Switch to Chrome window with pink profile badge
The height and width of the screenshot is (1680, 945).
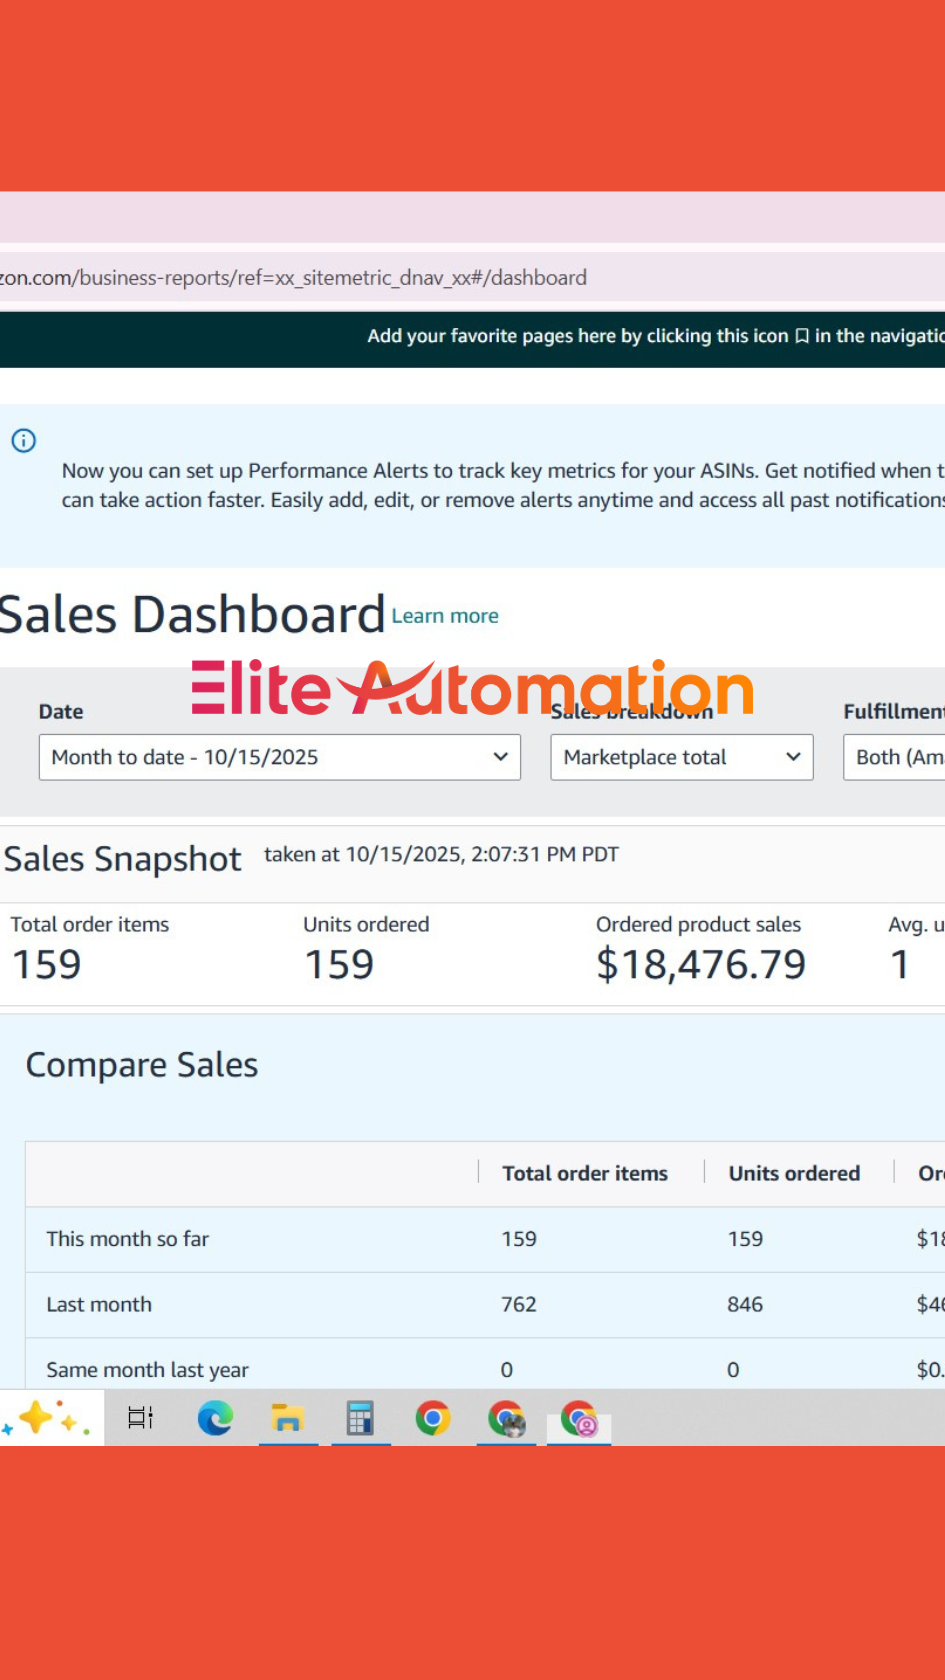579,1418
